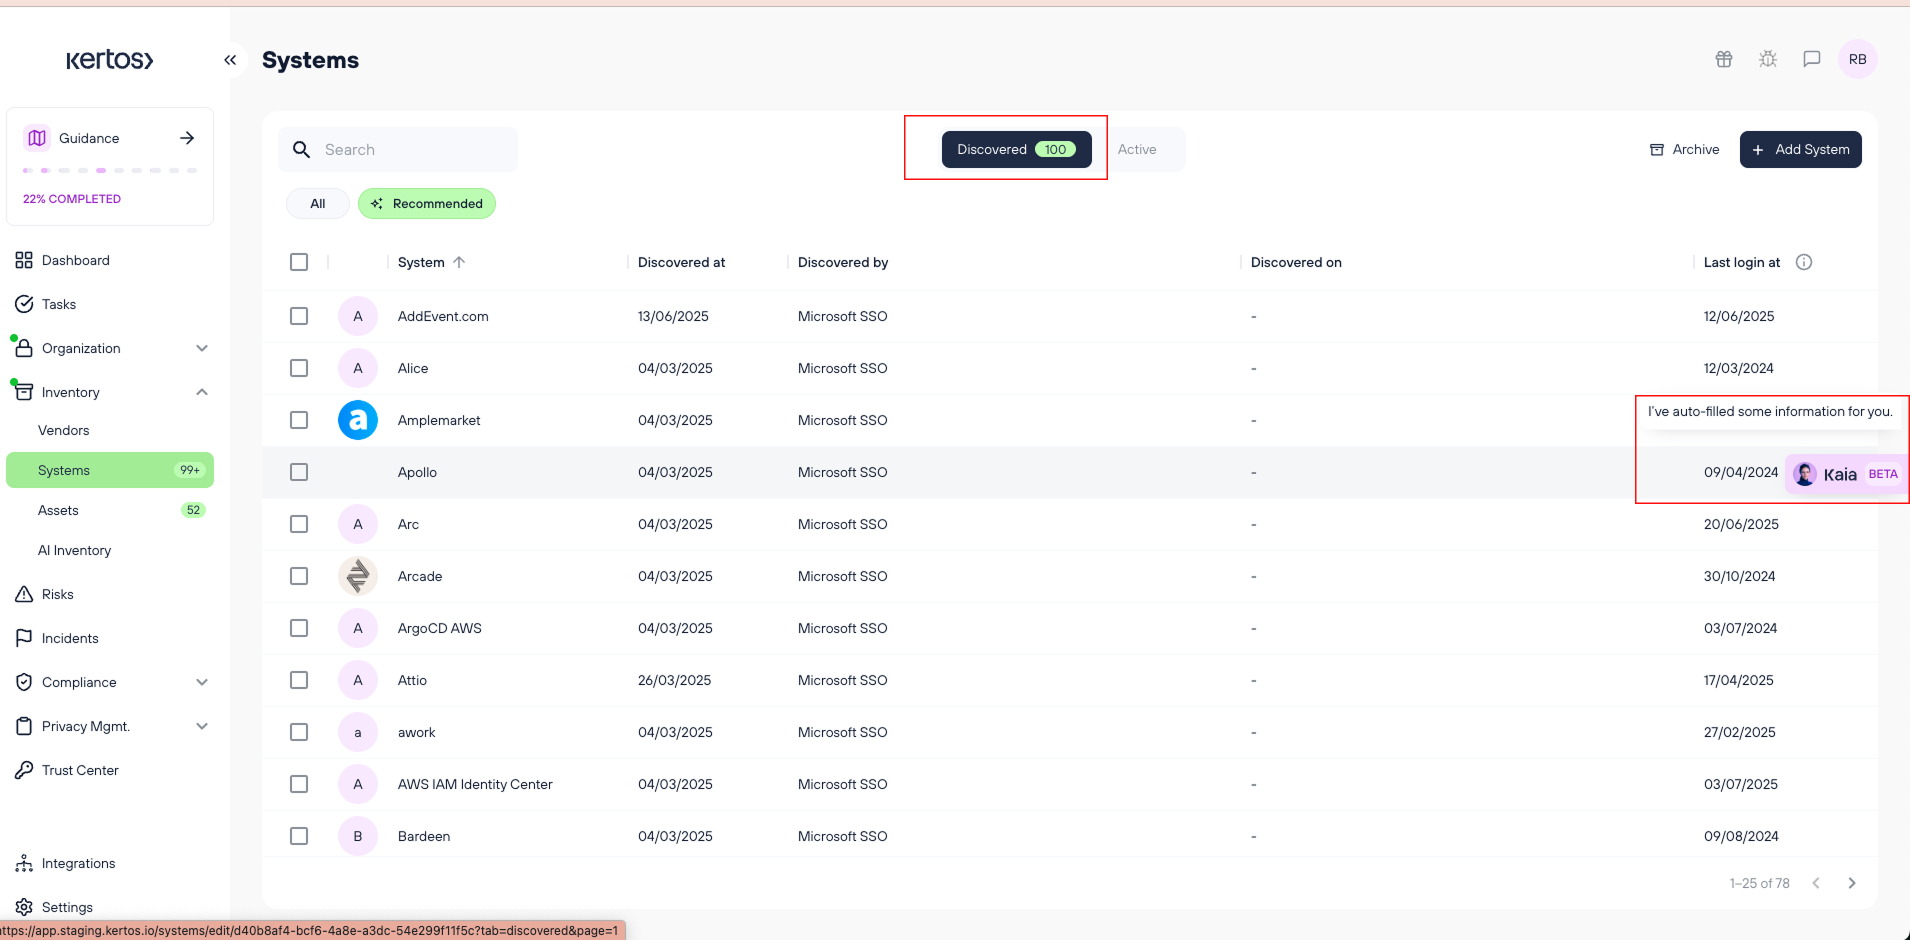The image size is (1910, 940).
Task: Click the awork avatar icon
Action: point(358,732)
